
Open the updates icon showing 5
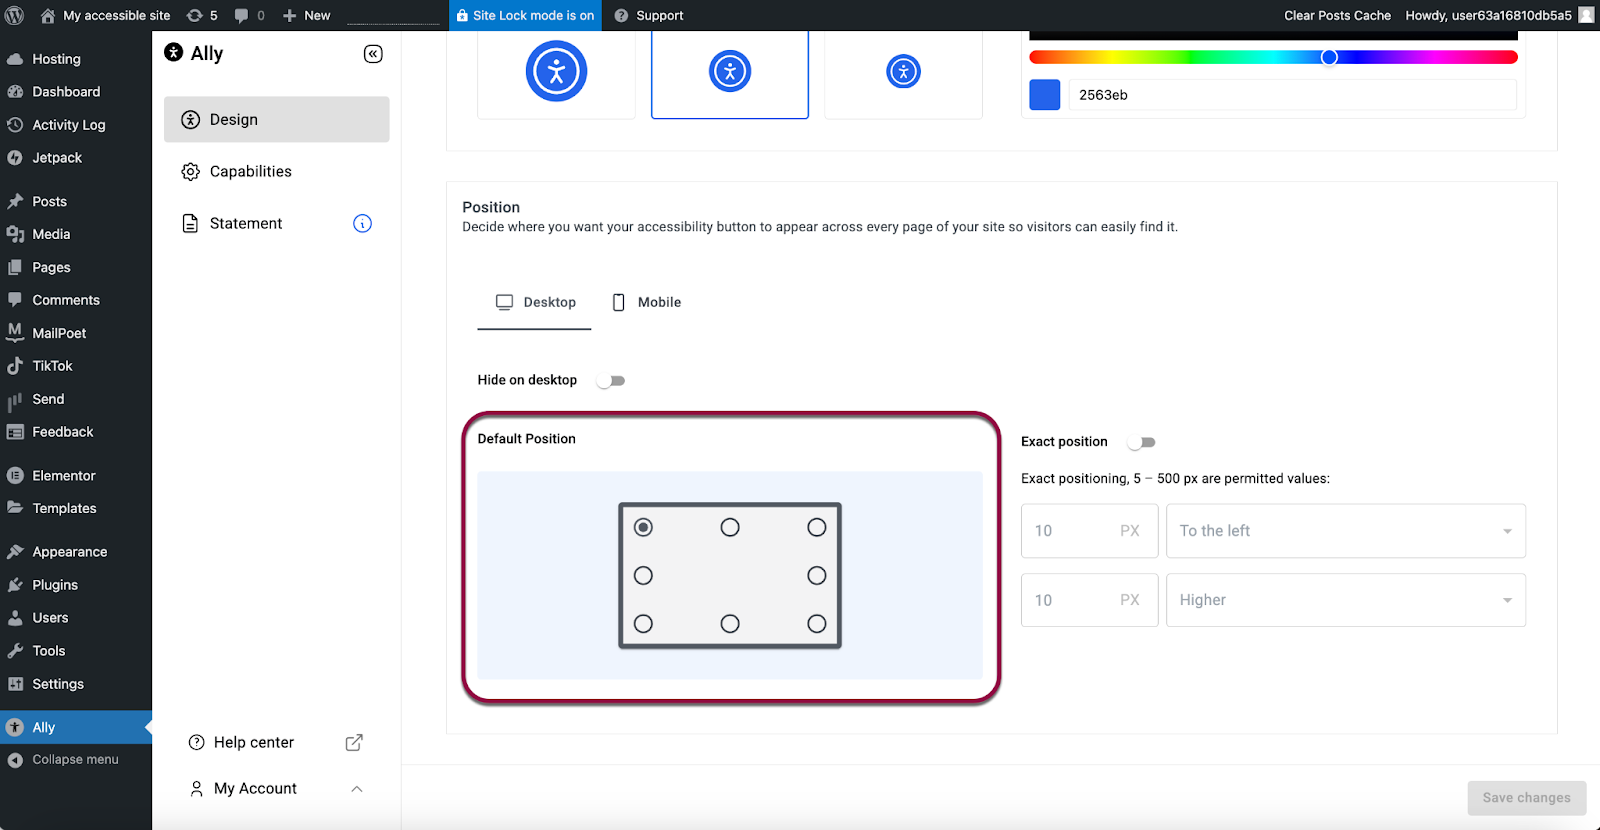(x=201, y=15)
